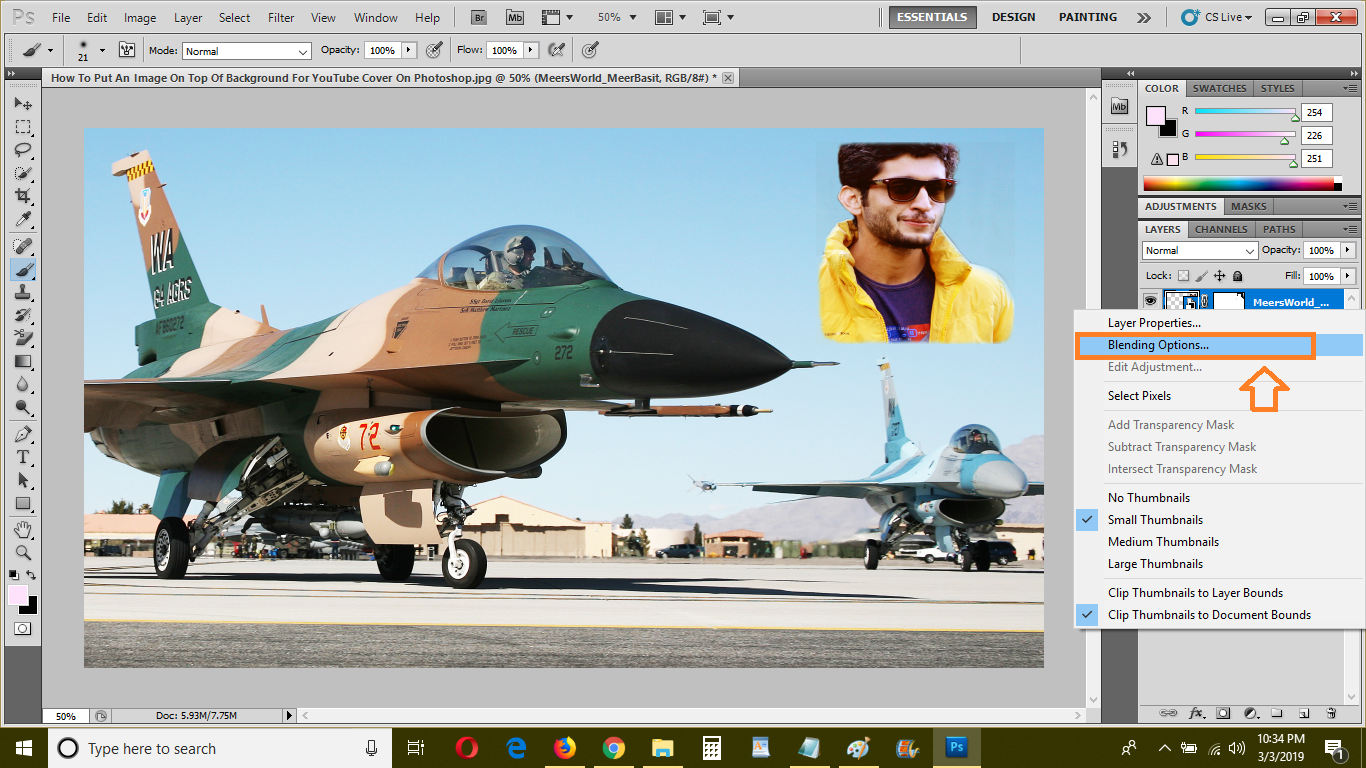Select the Gradient tool

(23, 362)
